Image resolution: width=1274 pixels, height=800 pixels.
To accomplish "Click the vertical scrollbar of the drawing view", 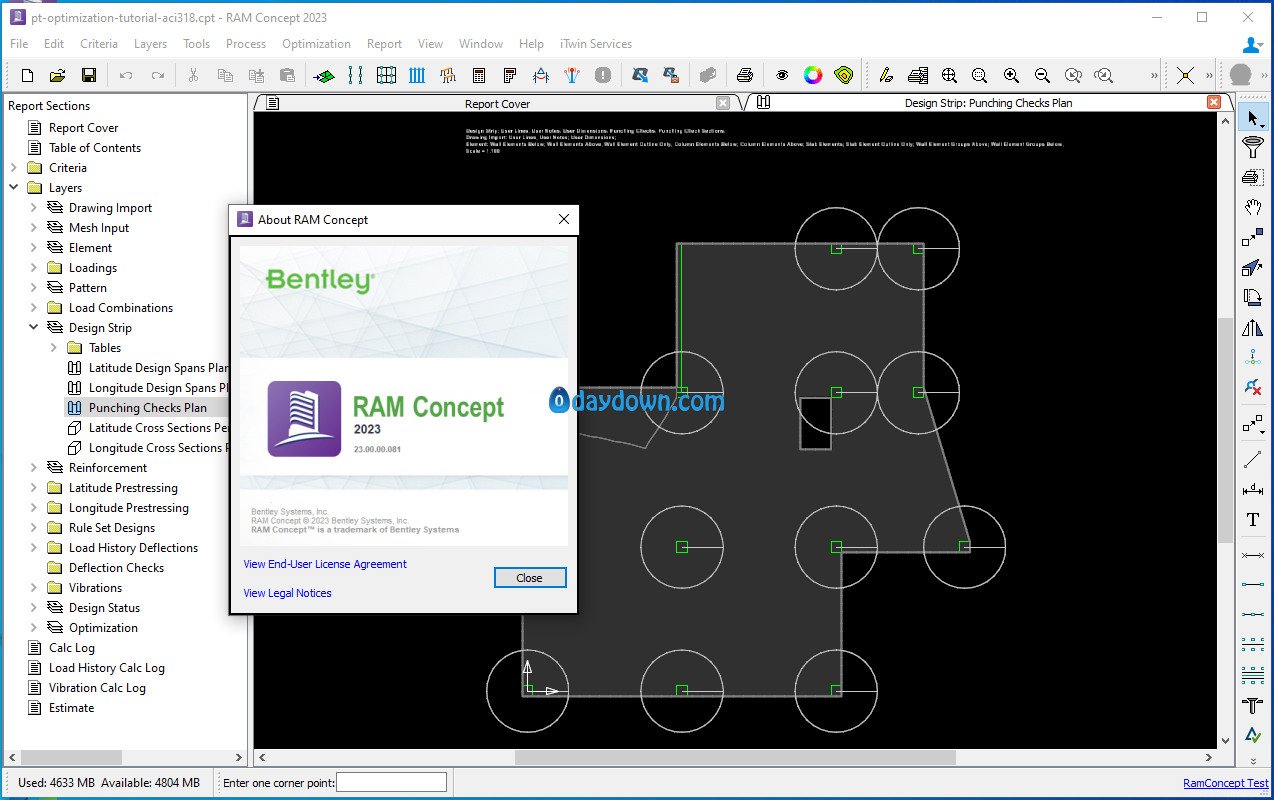I will coord(1226,430).
